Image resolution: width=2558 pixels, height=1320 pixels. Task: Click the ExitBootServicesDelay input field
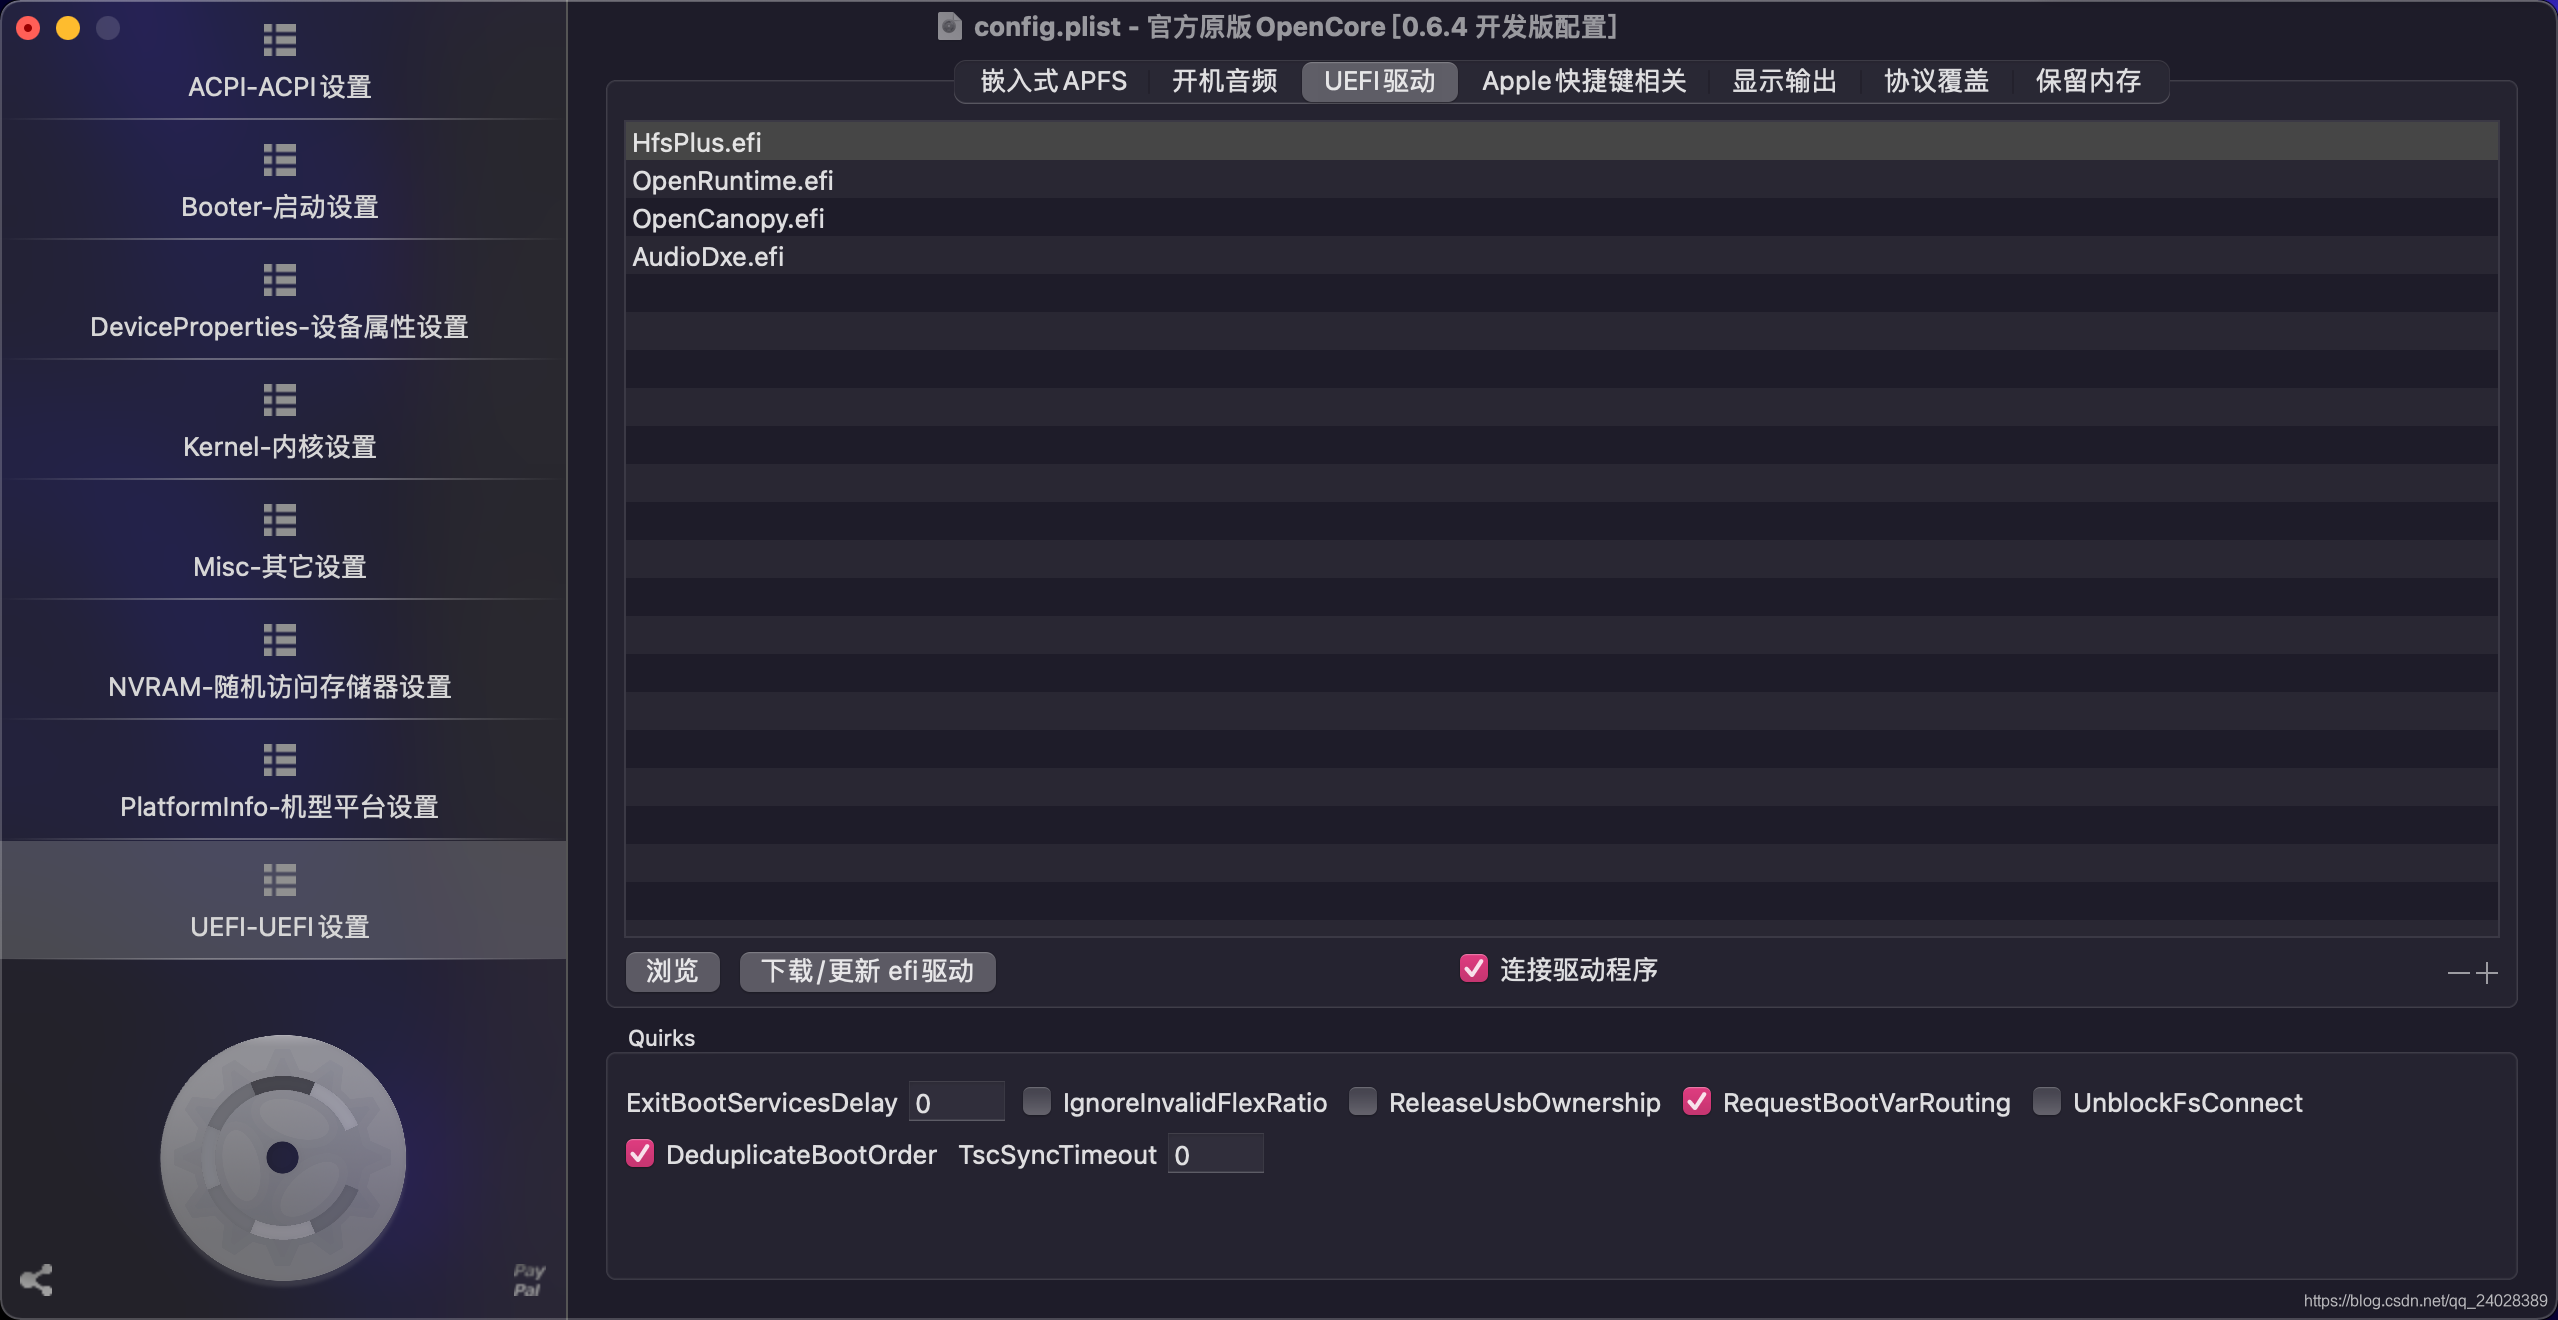pos(956,1102)
